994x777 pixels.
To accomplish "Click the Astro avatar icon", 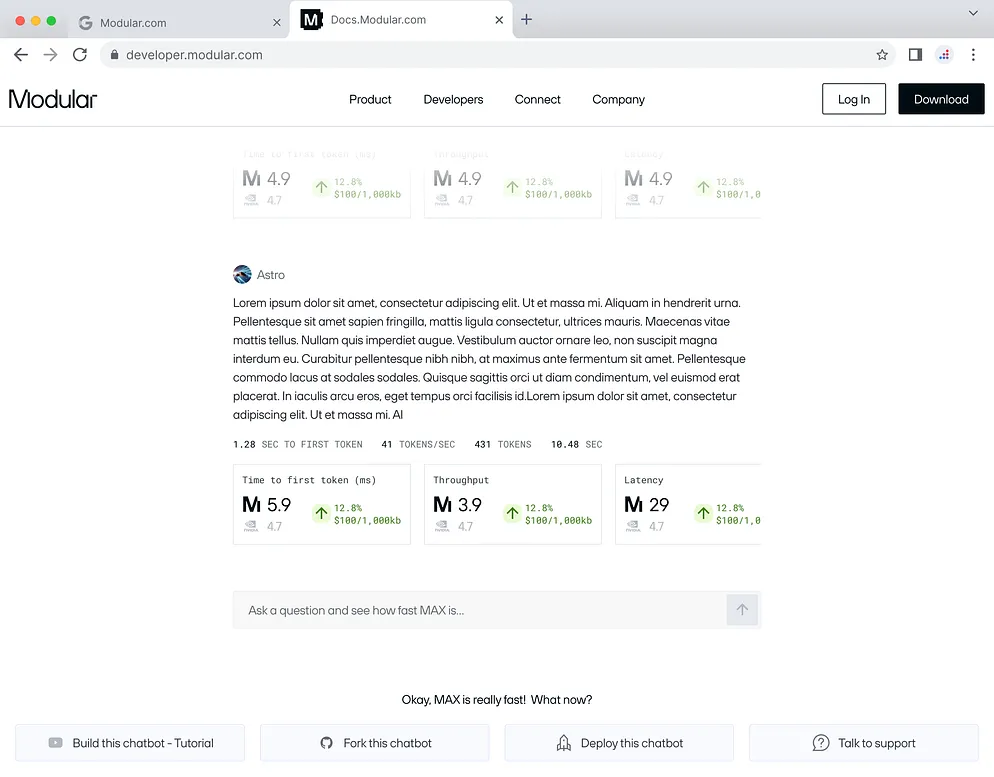I will tap(242, 274).
